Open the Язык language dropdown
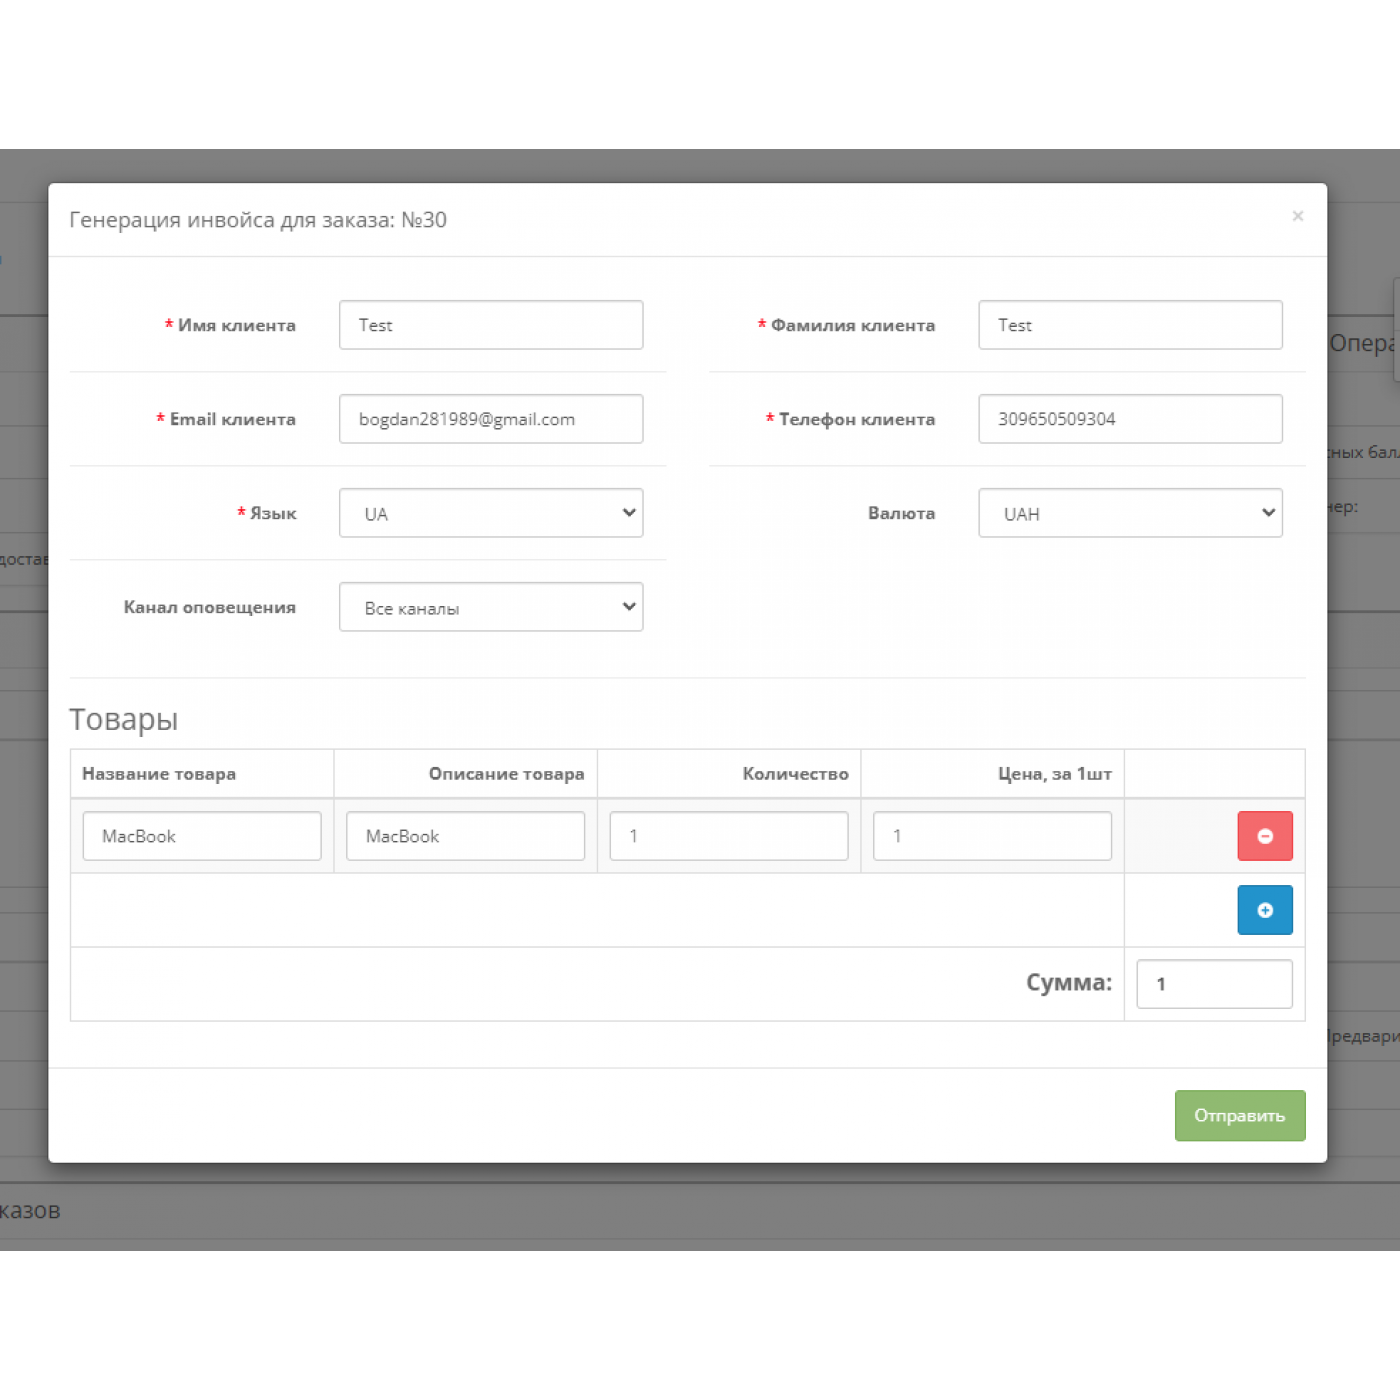 [x=490, y=513]
